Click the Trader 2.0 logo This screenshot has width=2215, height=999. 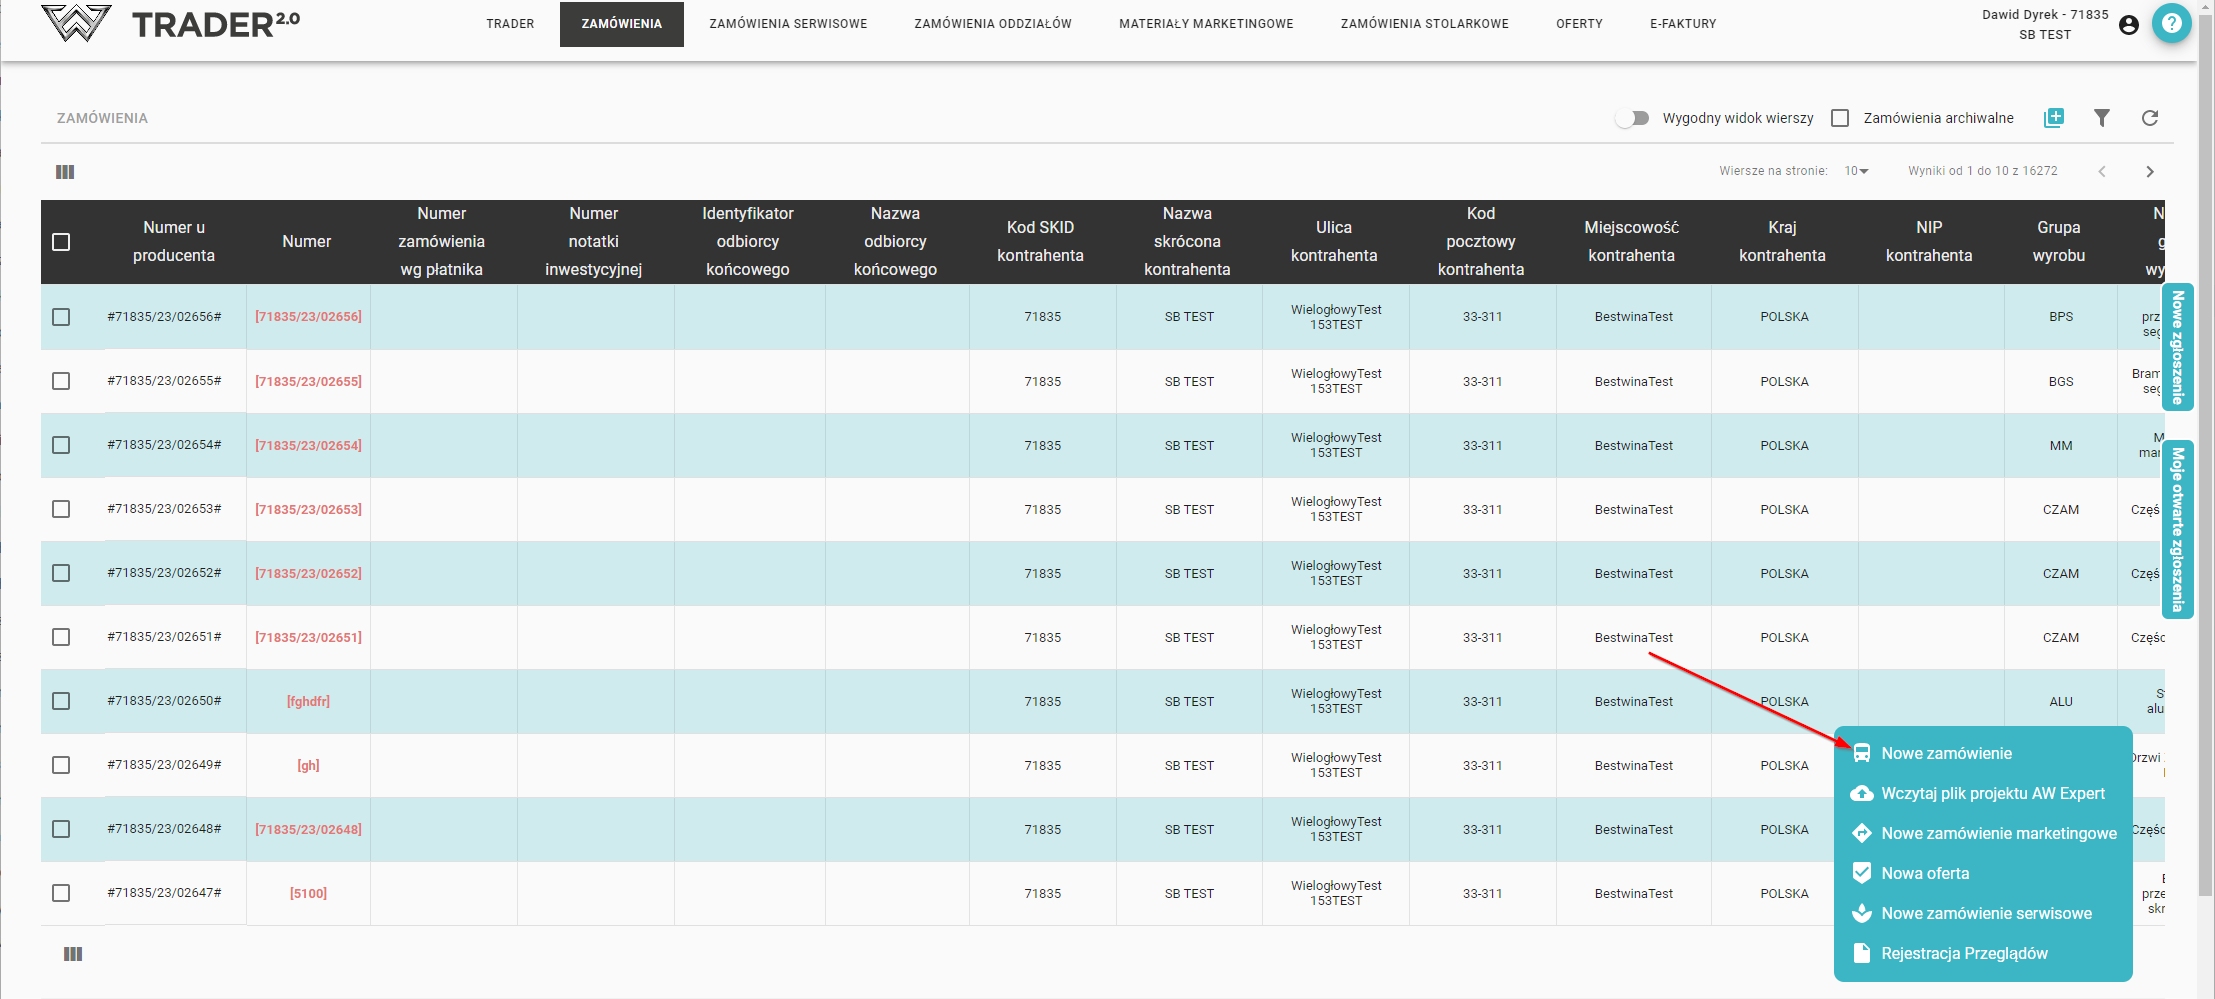(x=170, y=24)
